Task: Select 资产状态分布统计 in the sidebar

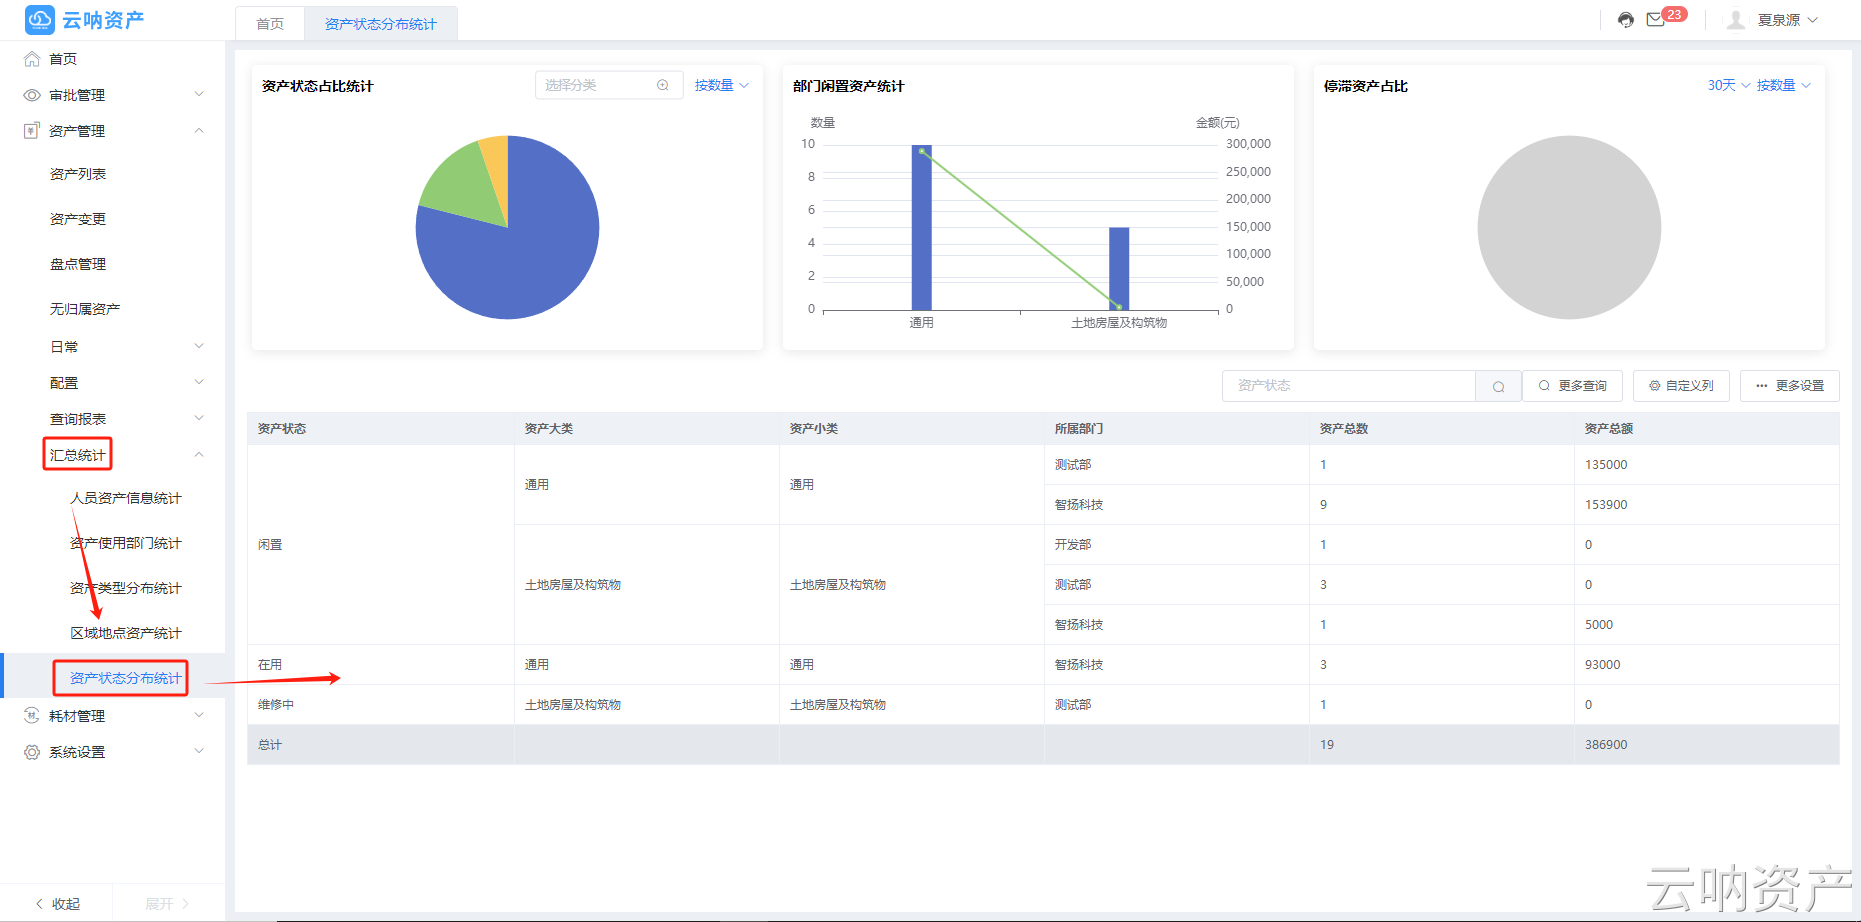Action: [x=126, y=678]
